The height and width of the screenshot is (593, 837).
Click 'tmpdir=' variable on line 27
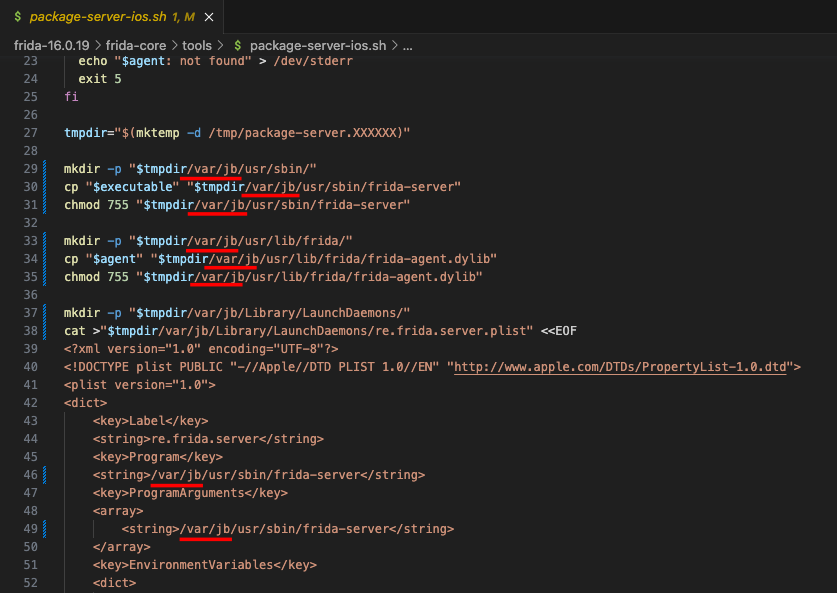[x=89, y=133]
